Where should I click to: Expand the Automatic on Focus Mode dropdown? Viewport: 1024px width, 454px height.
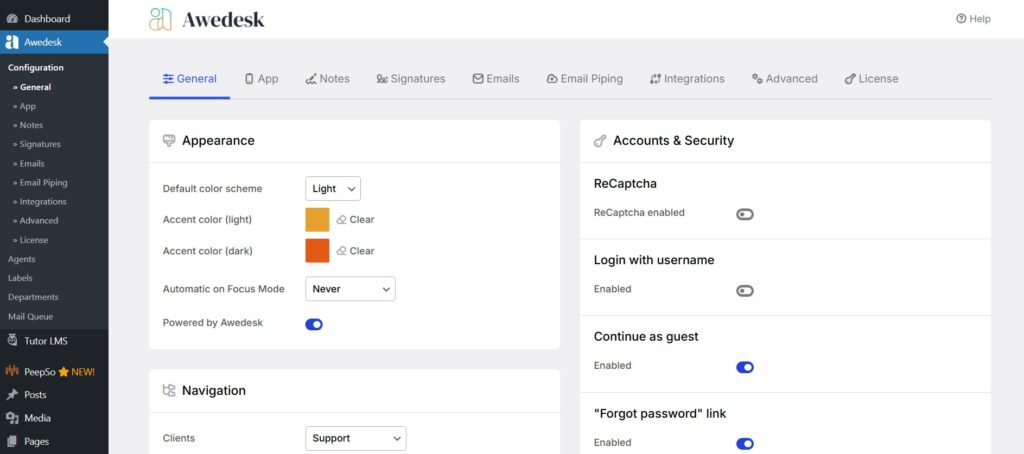coord(350,289)
